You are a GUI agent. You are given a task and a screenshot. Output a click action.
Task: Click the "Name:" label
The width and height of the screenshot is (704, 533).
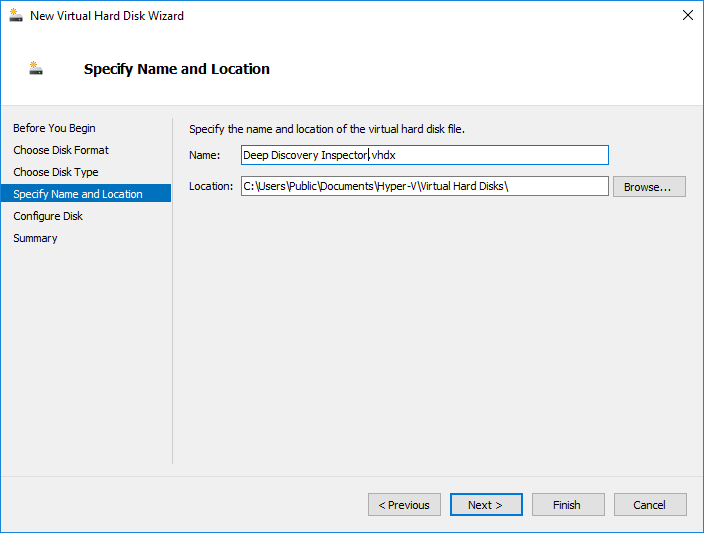tap(204, 155)
